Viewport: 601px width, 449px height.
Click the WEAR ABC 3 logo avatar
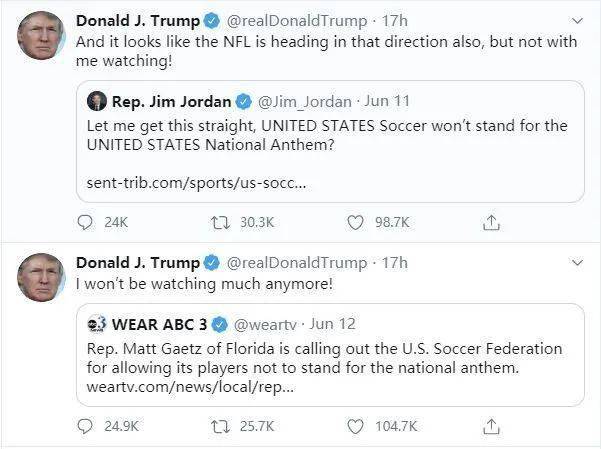[x=97, y=324]
